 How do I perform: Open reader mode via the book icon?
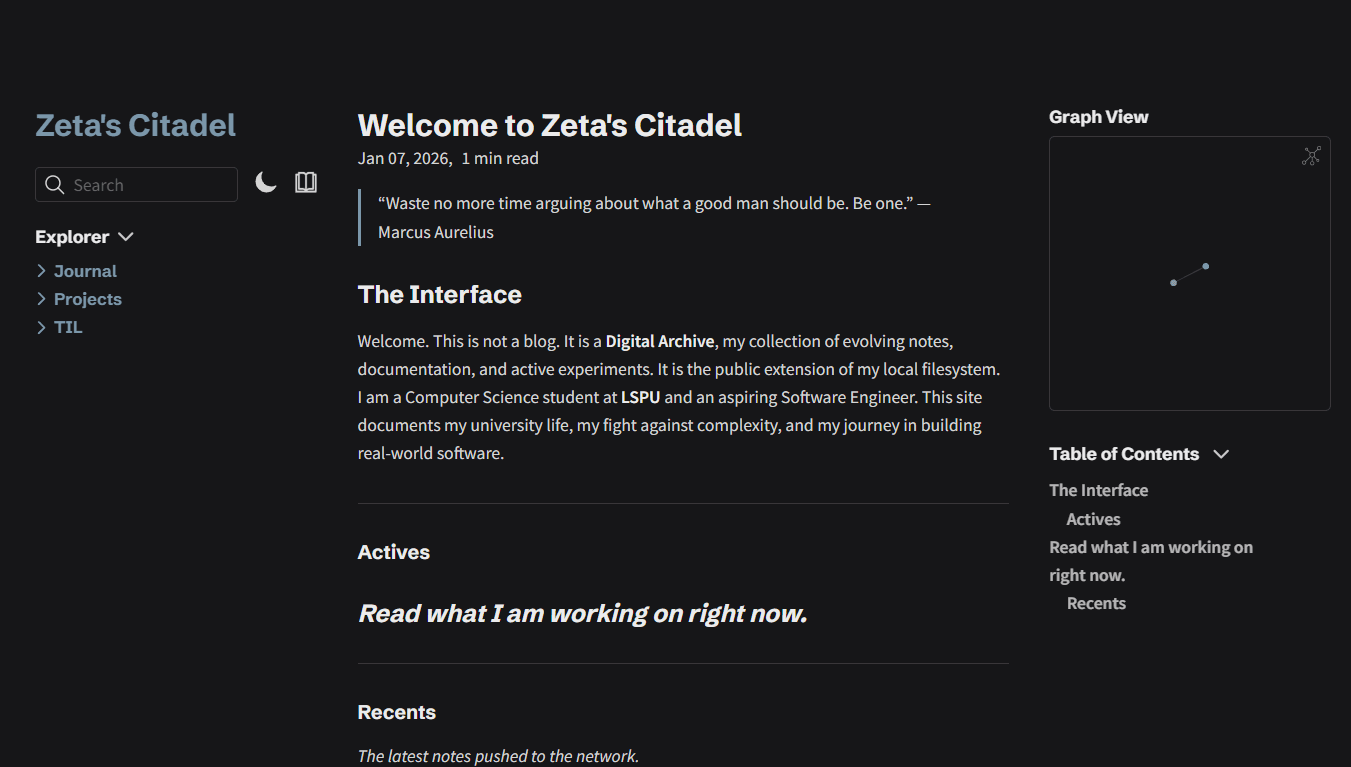(306, 183)
